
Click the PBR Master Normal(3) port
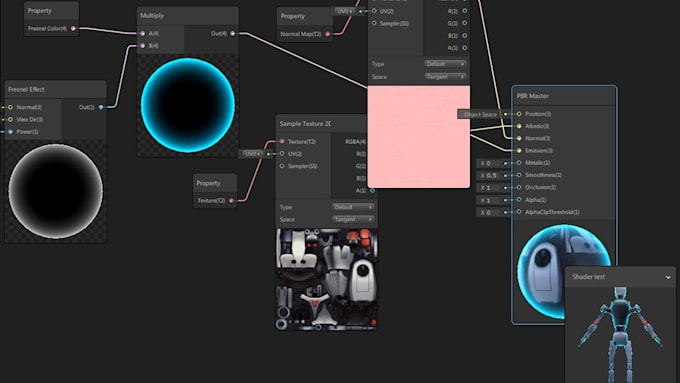(519, 138)
